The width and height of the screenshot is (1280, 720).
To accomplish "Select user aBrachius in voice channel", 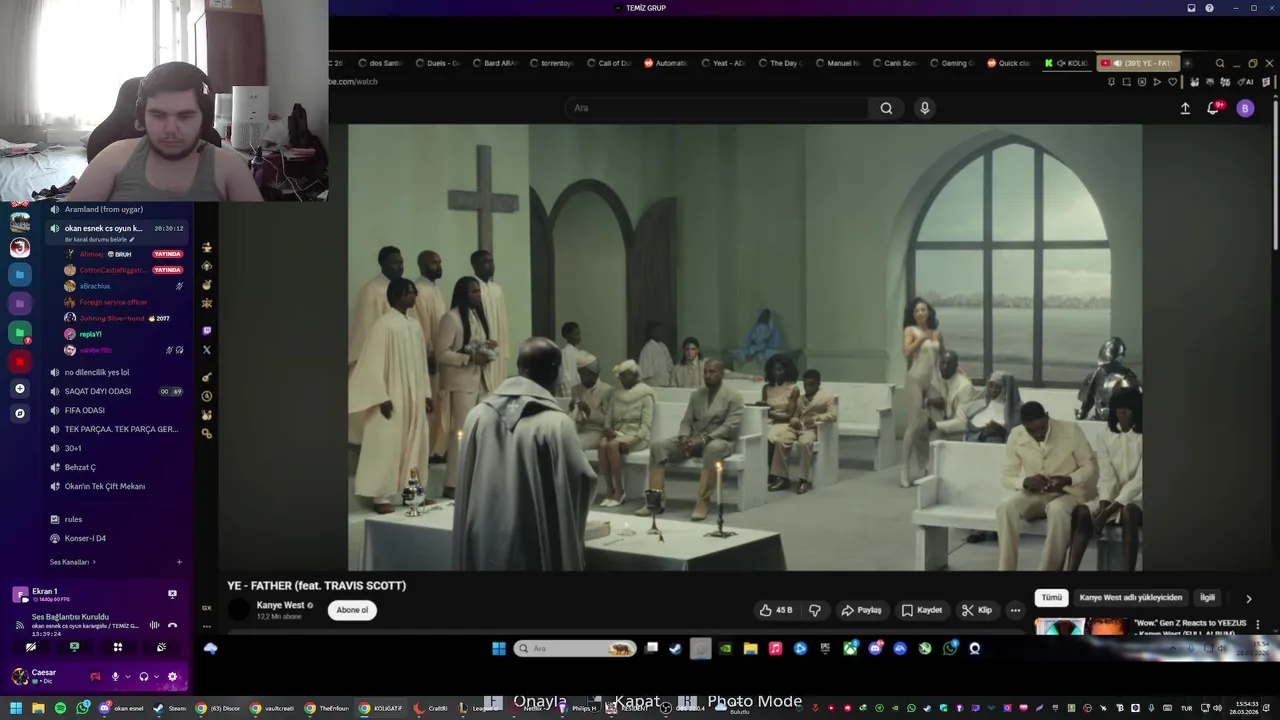I will point(95,286).
